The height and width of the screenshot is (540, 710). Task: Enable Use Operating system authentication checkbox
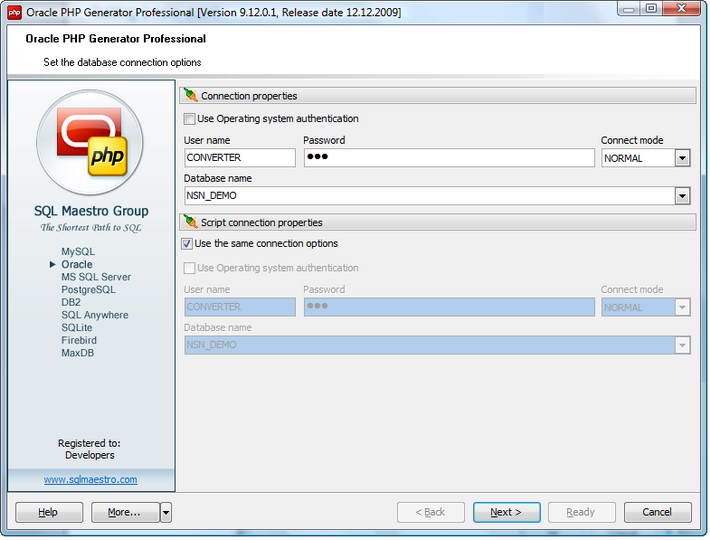pyautogui.click(x=189, y=119)
